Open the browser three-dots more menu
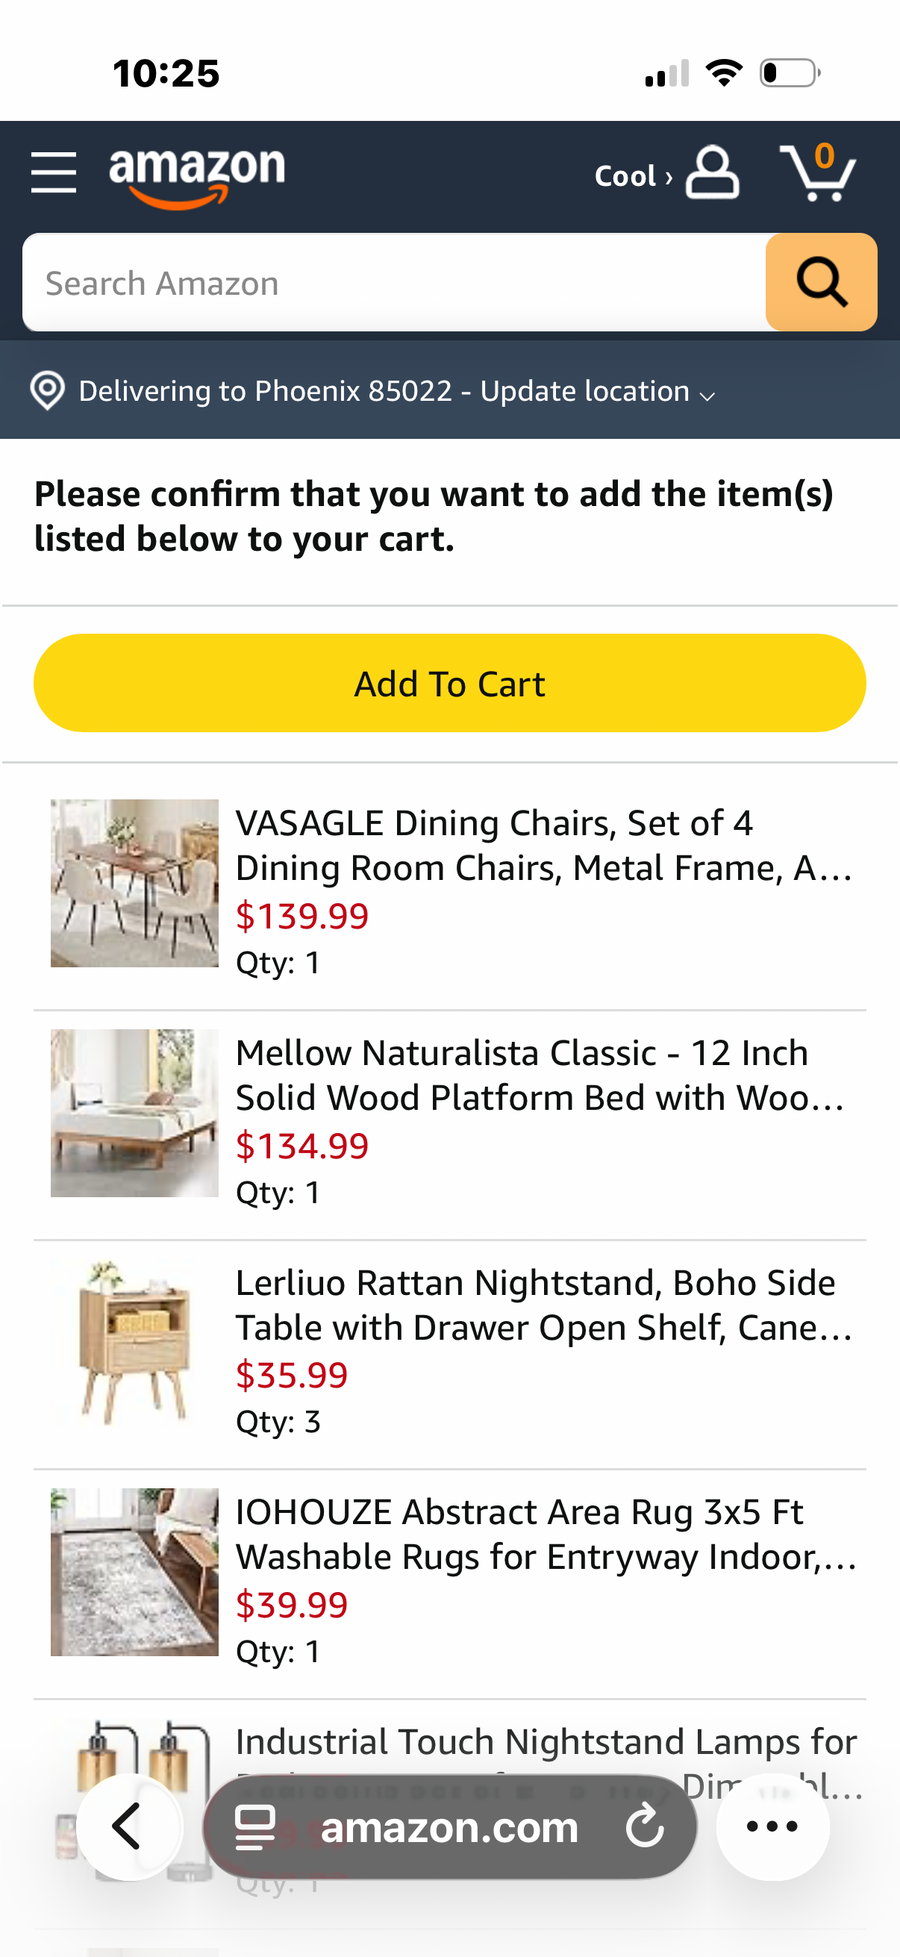This screenshot has height=1957, width=900. coord(772,1826)
